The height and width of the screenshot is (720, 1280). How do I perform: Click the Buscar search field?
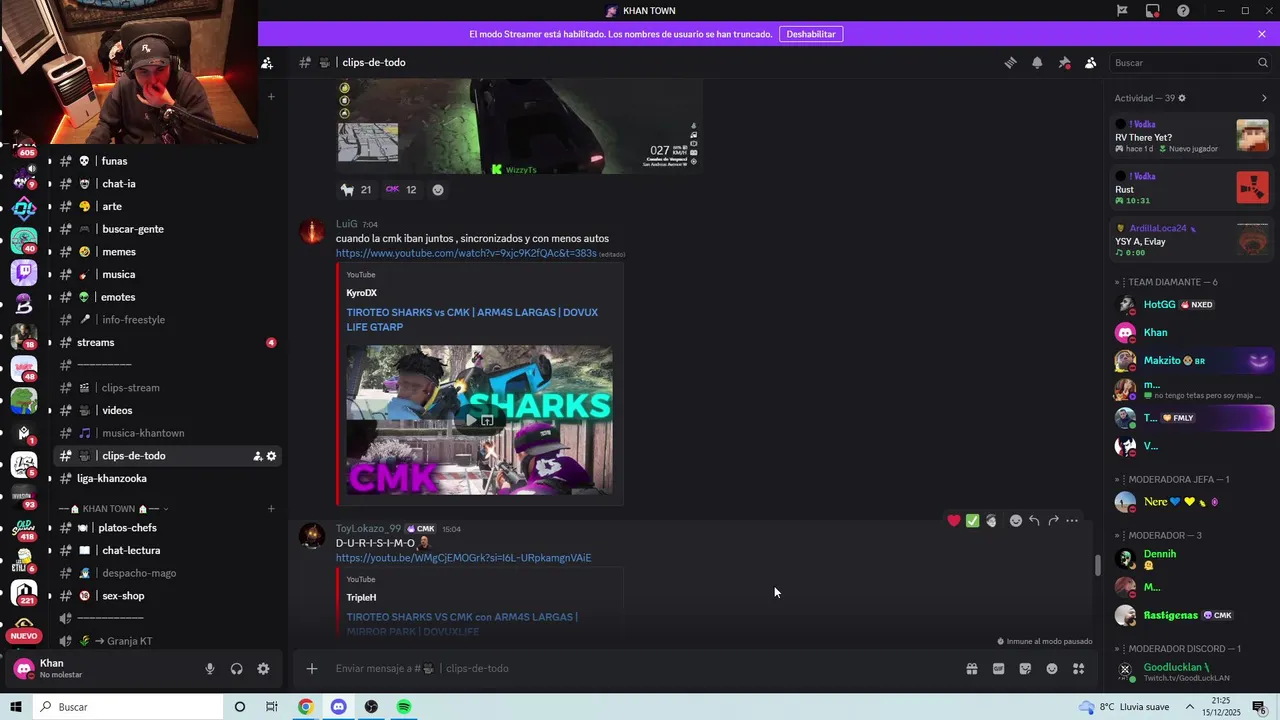[x=1190, y=62]
